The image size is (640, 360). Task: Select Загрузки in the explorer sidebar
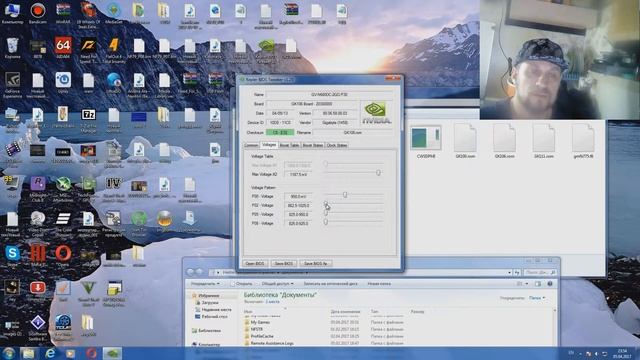point(207,303)
